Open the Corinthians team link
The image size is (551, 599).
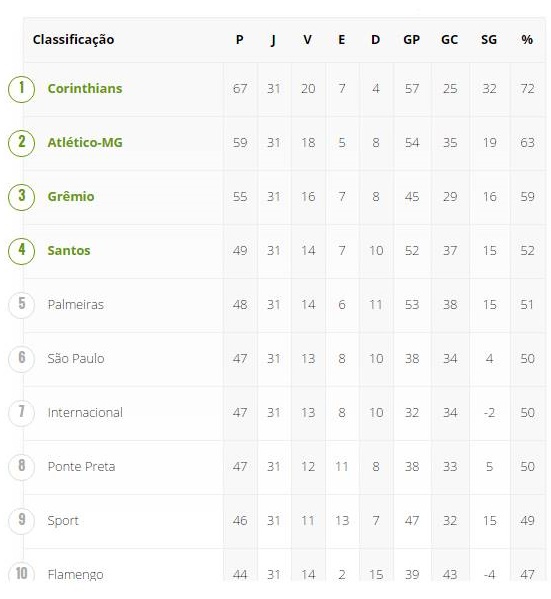point(85,89)
